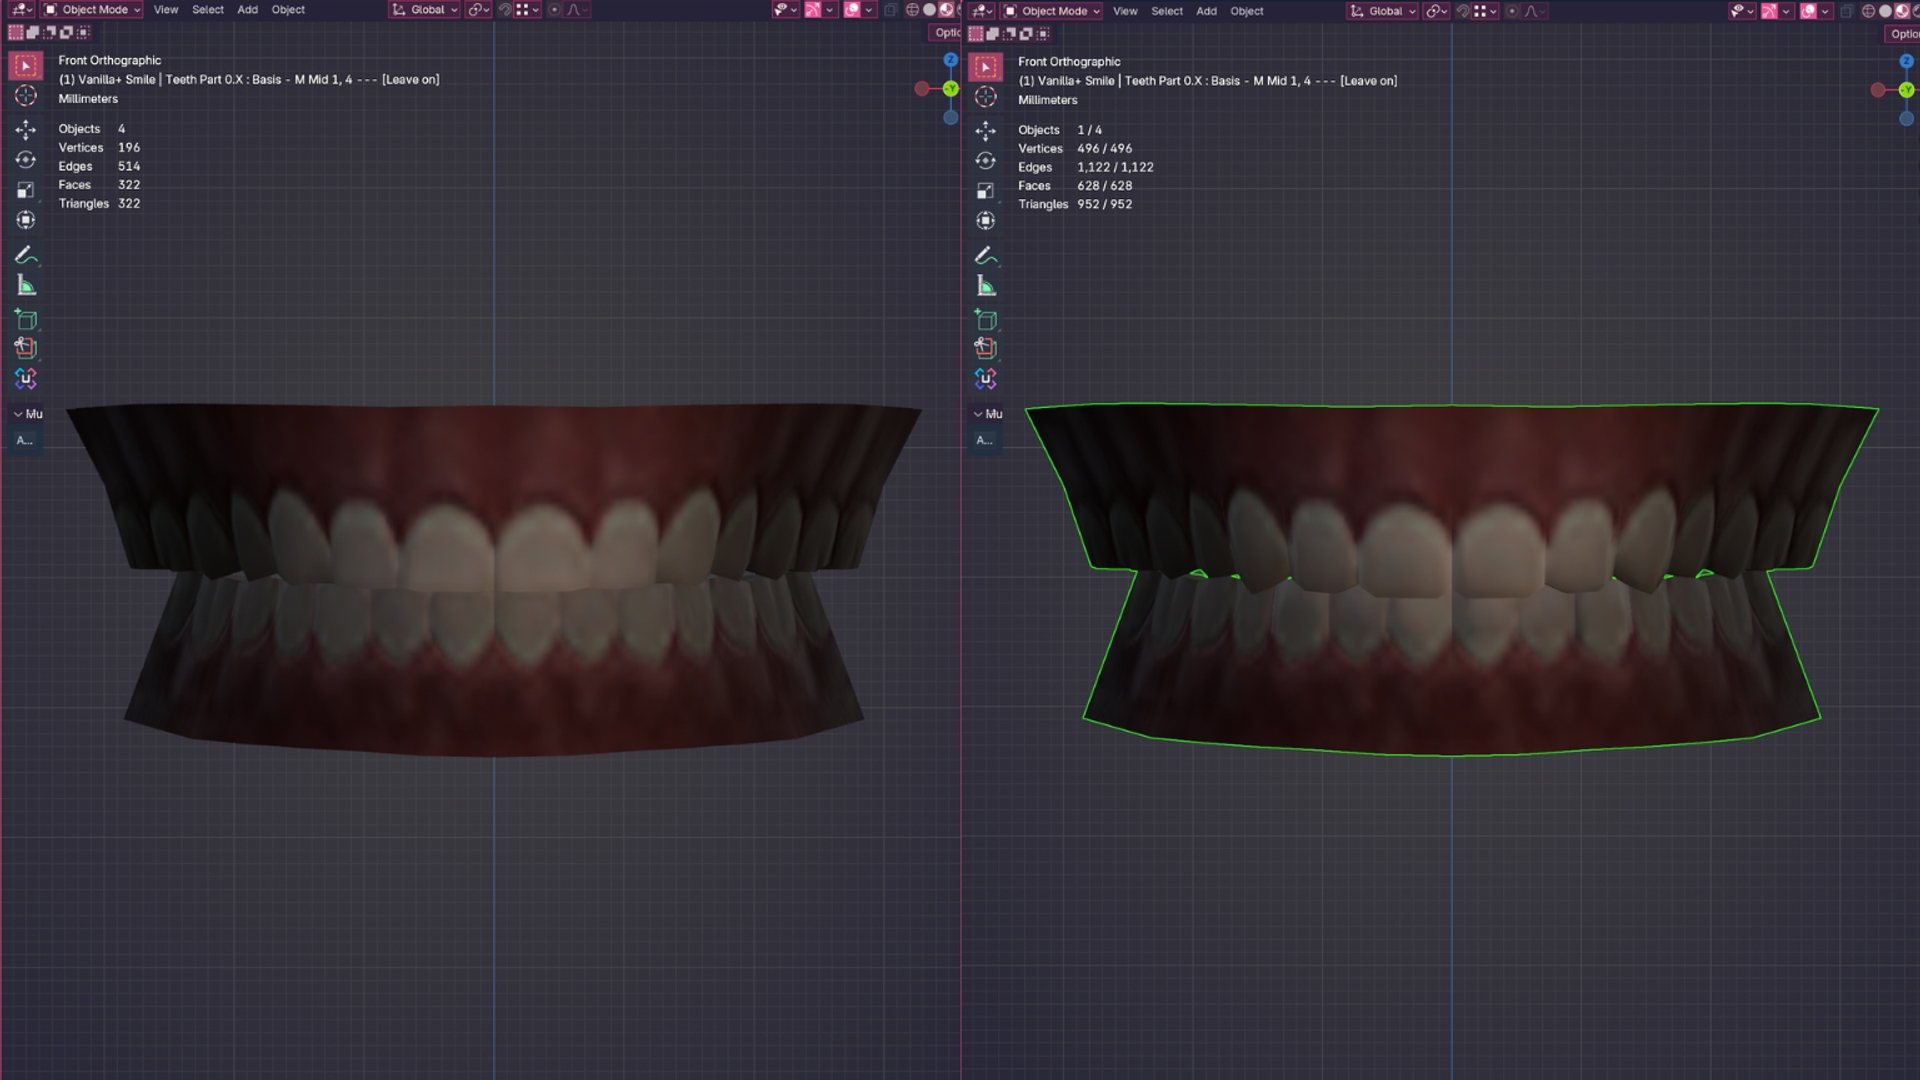Open overlays dropdown arrow in right viewport
1920x1080 pixels.
click(x=1825, y=11)
